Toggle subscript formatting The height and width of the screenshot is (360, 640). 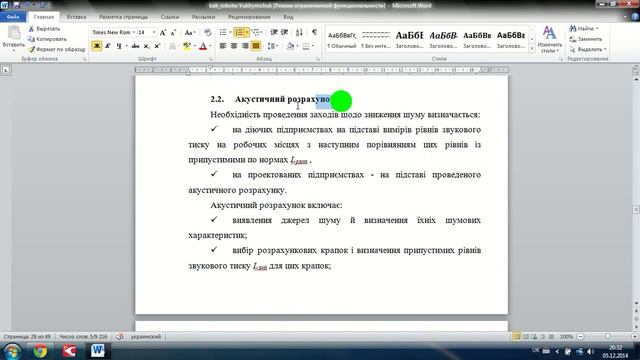[x=147, y=46]
